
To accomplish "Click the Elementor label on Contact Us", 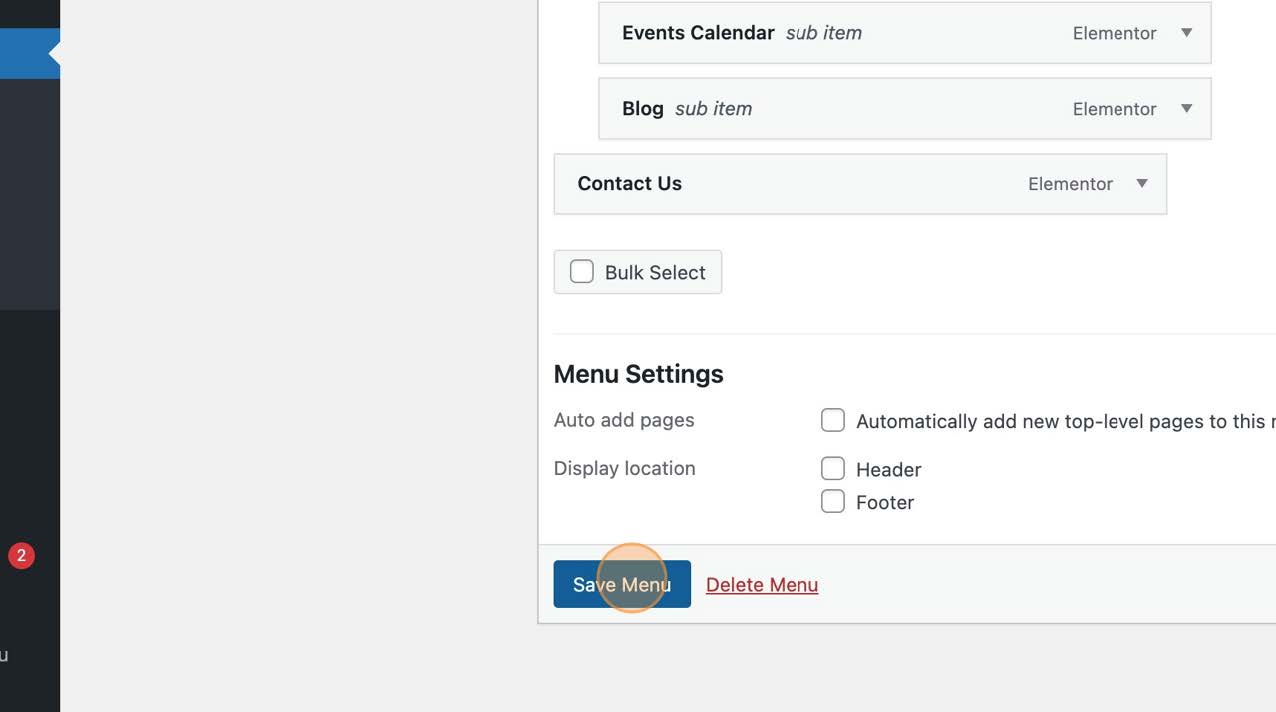I will pos(1070,184).
